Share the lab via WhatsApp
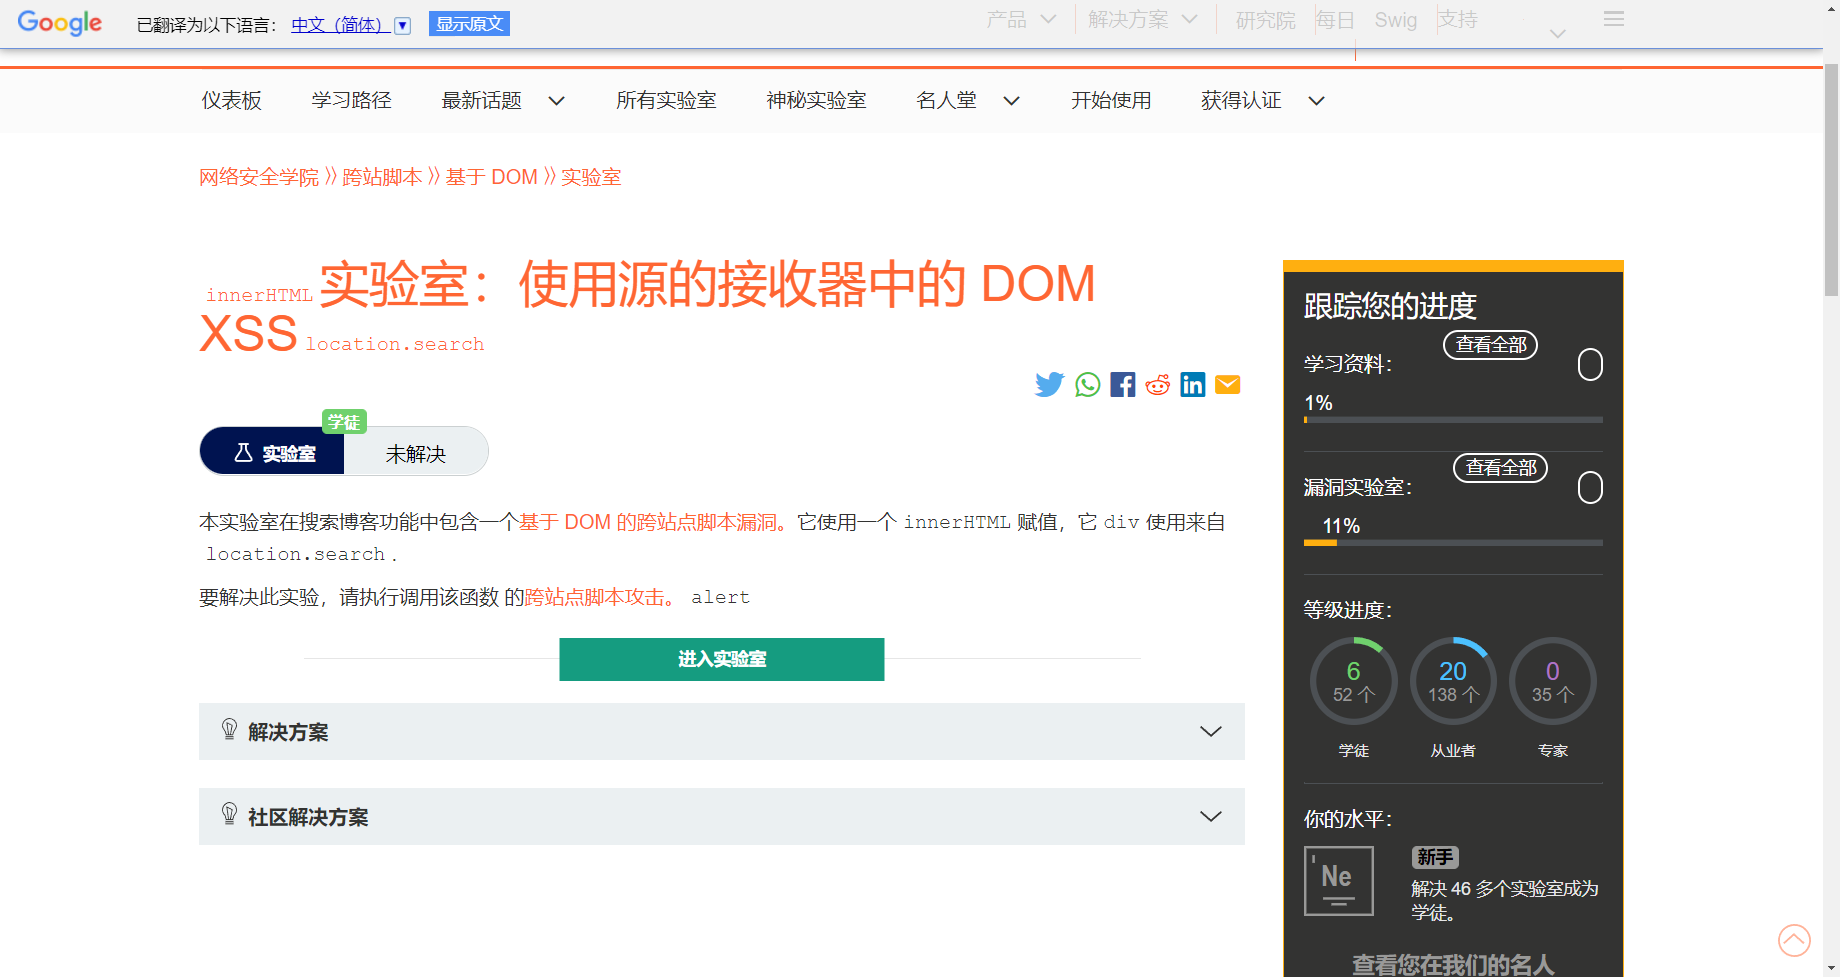1840x977 pixels. point(1087,384)
